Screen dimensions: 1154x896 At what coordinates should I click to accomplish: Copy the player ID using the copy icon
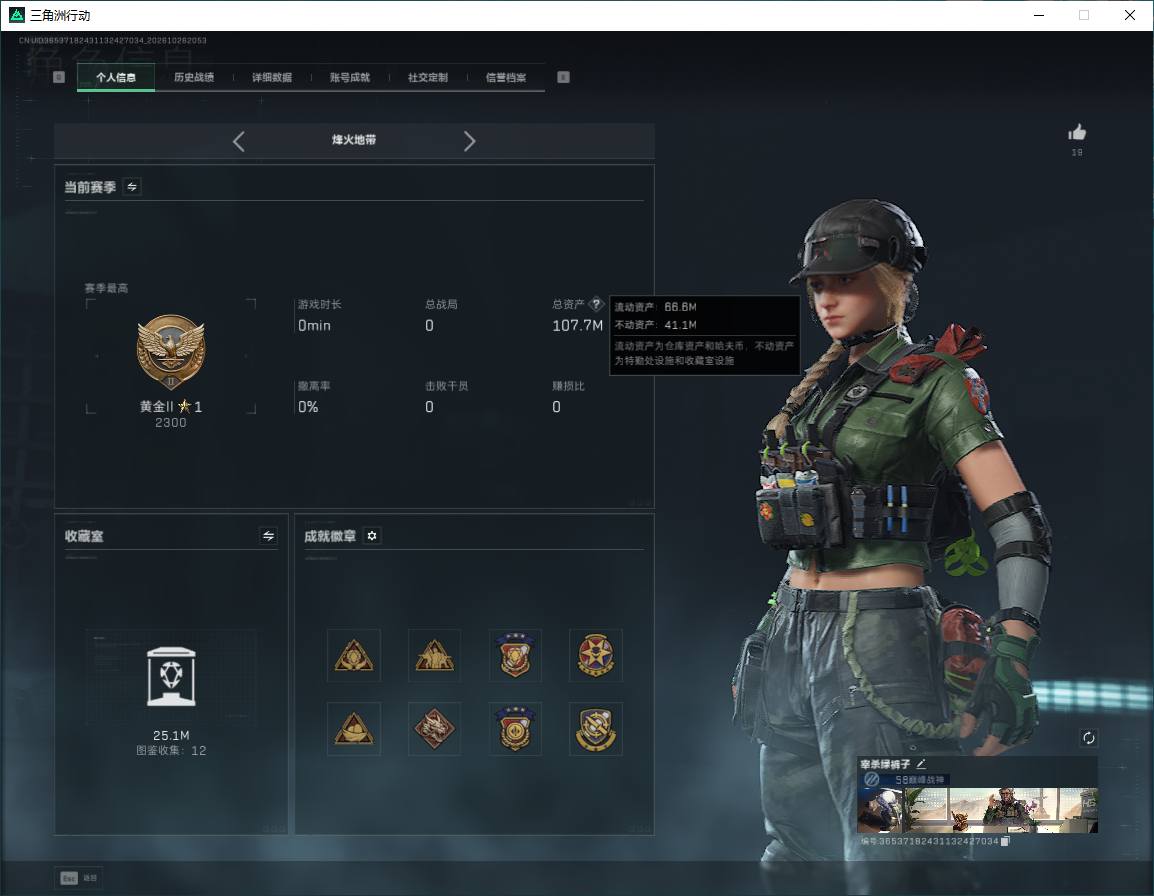(1005, 841)
